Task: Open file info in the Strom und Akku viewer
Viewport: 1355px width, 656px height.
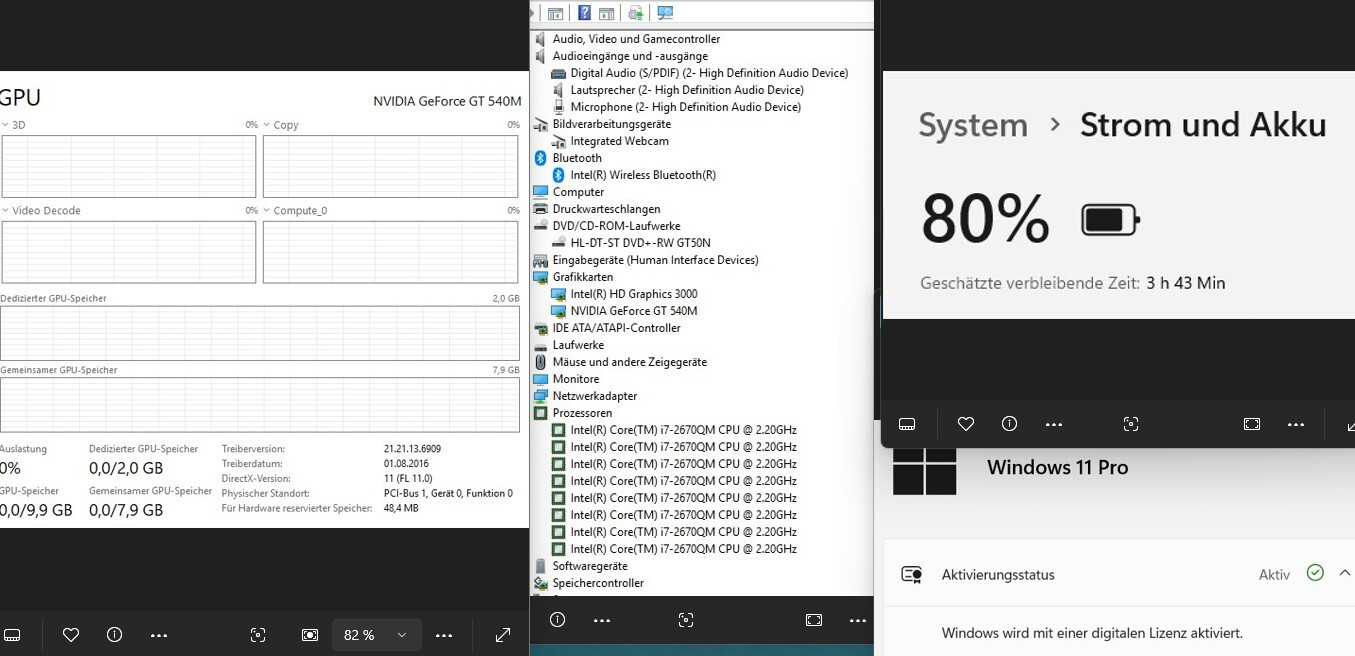Action: 1009,424
